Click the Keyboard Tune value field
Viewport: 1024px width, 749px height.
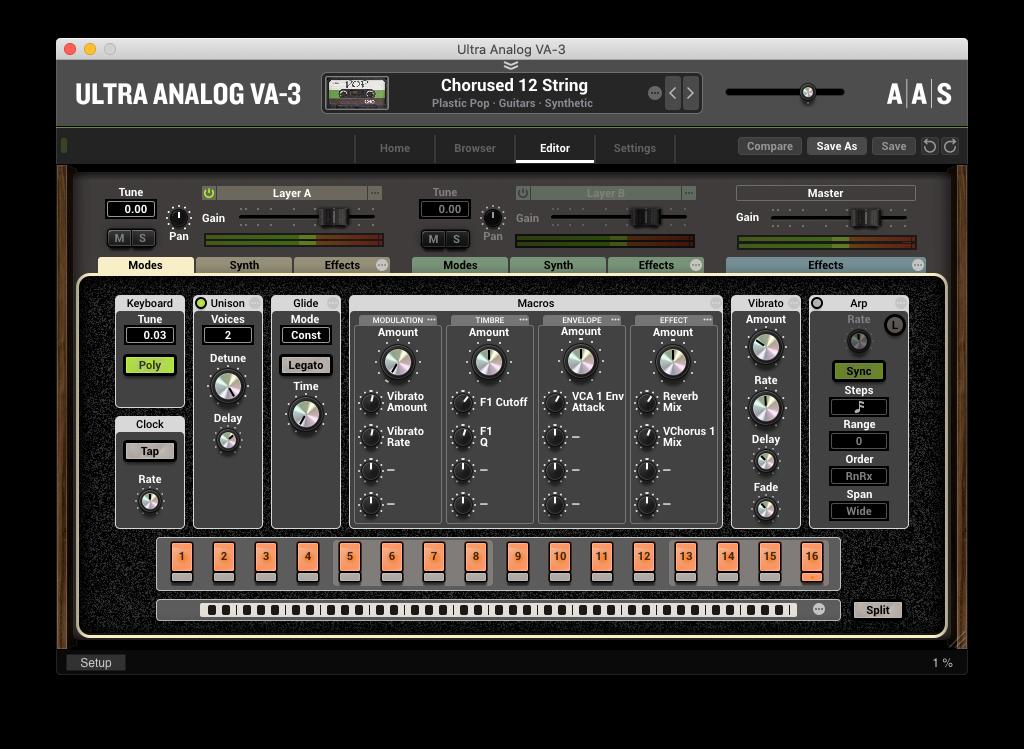(150, 335)
